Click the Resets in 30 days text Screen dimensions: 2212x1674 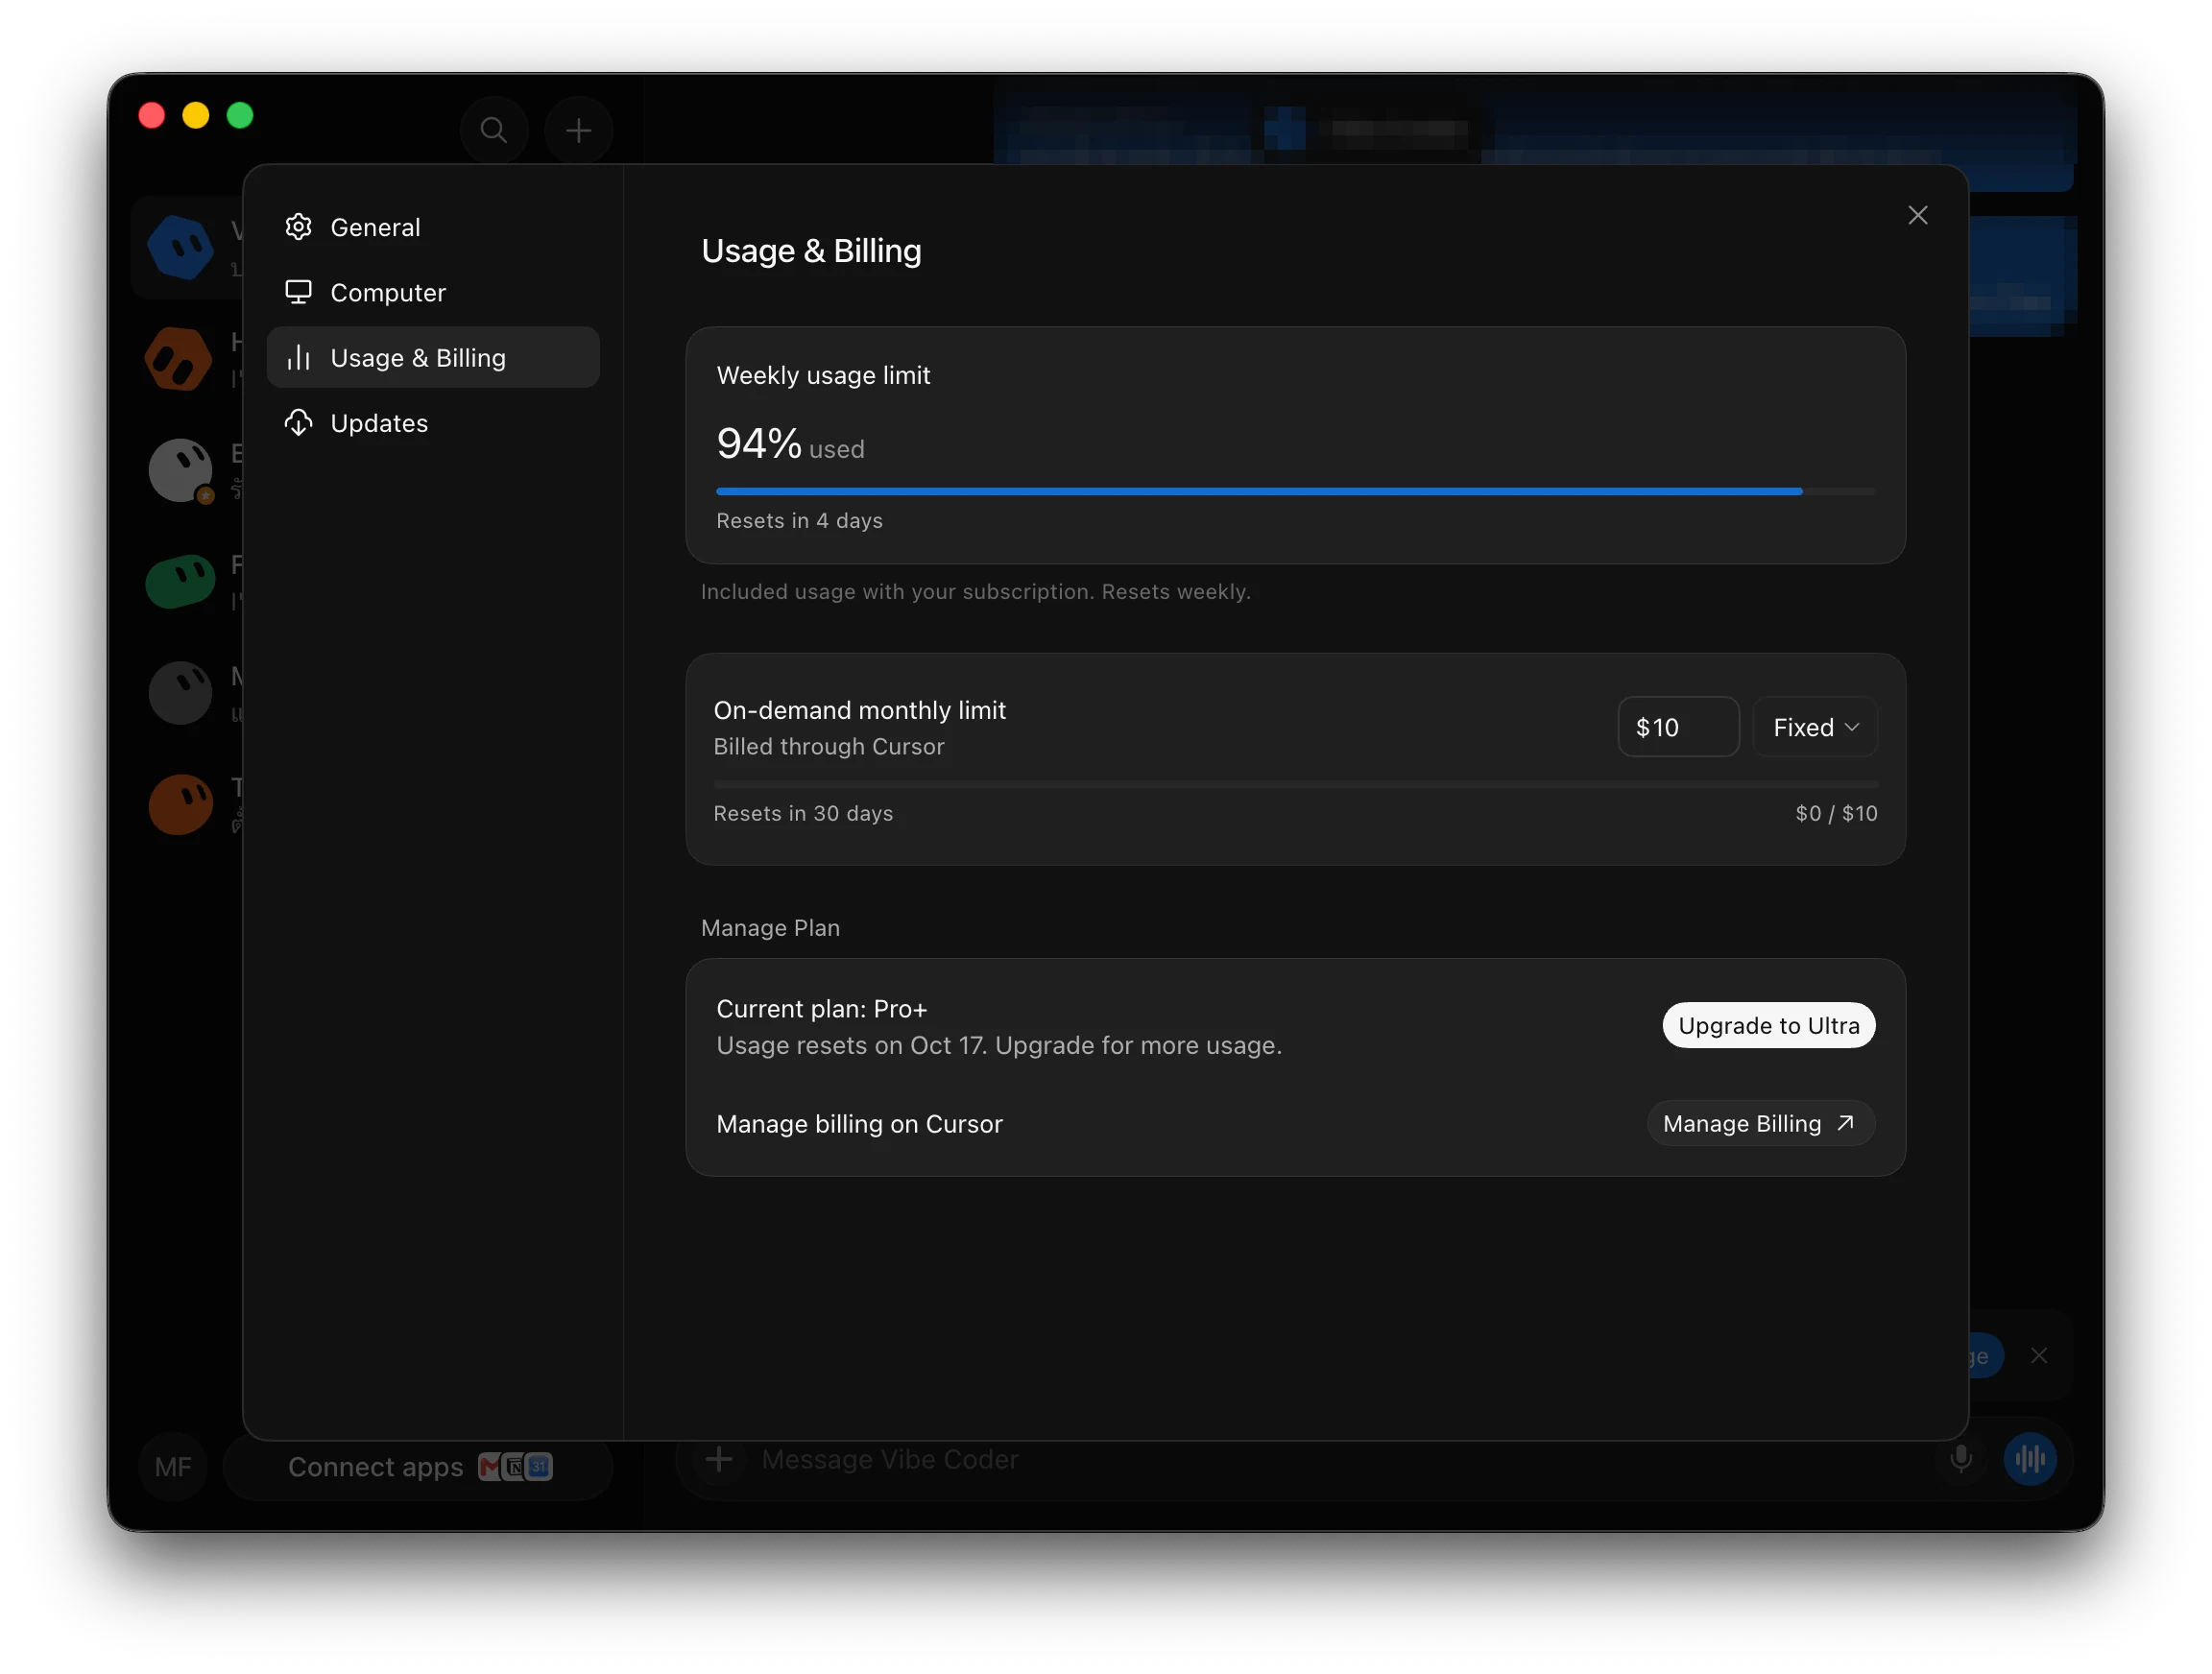[x=803, y=813]
